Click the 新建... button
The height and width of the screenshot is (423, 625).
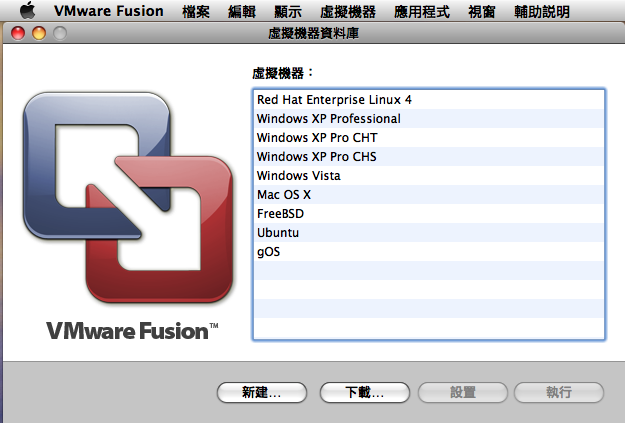[x=262, y=393]
